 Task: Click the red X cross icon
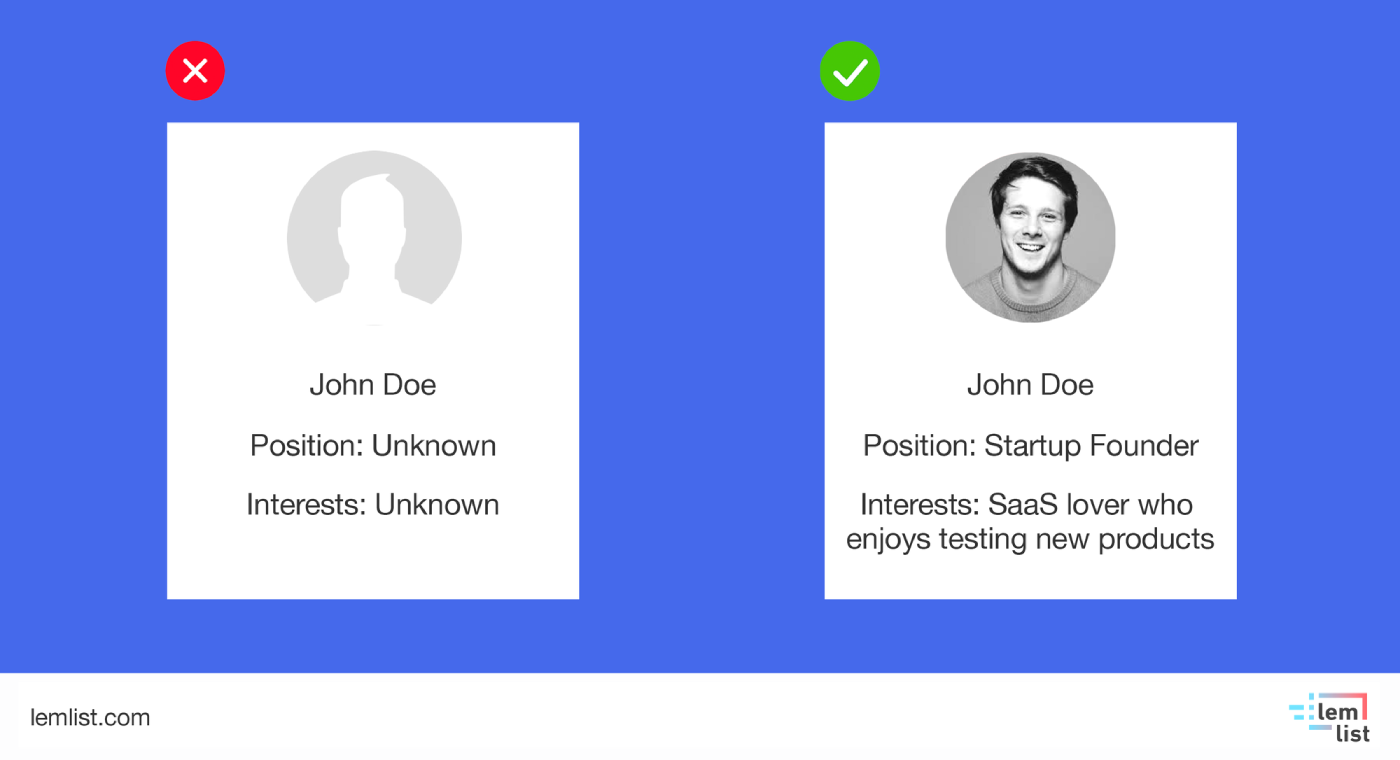tap(195, 71)
